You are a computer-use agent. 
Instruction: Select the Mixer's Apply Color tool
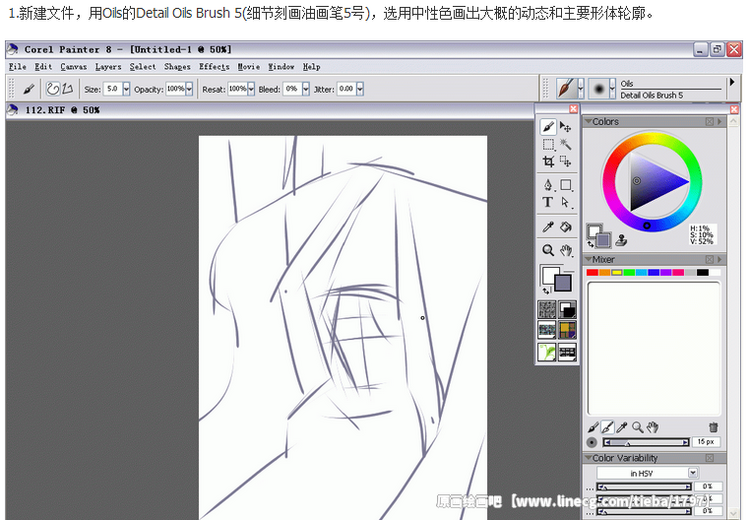(x=607, y=427)
